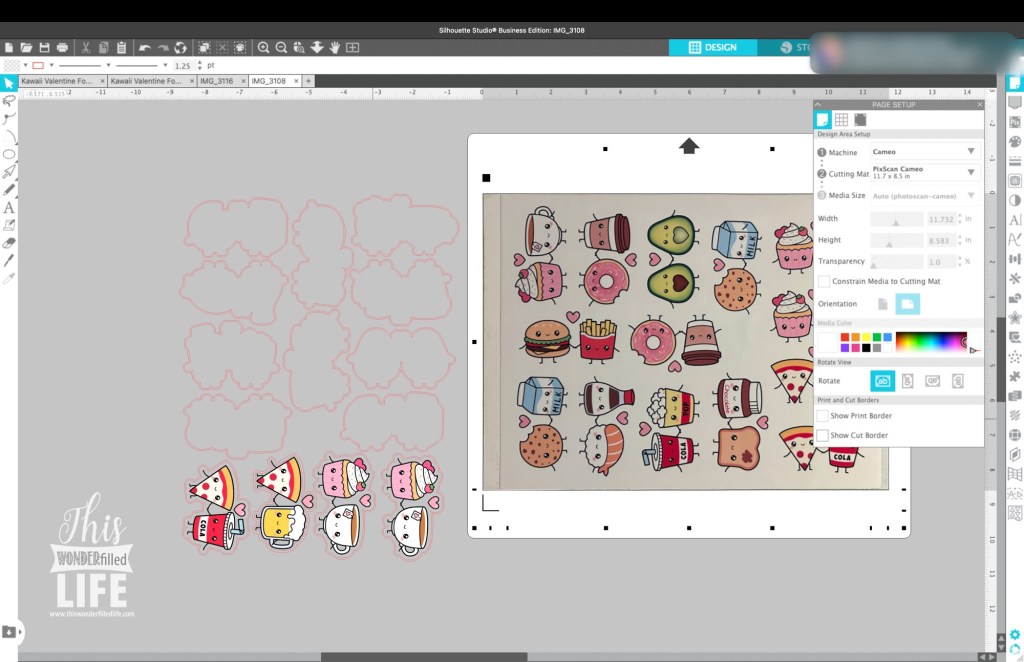Select the Knife tool
This screenshot has width=1024, height=662.
click(9, 259)
